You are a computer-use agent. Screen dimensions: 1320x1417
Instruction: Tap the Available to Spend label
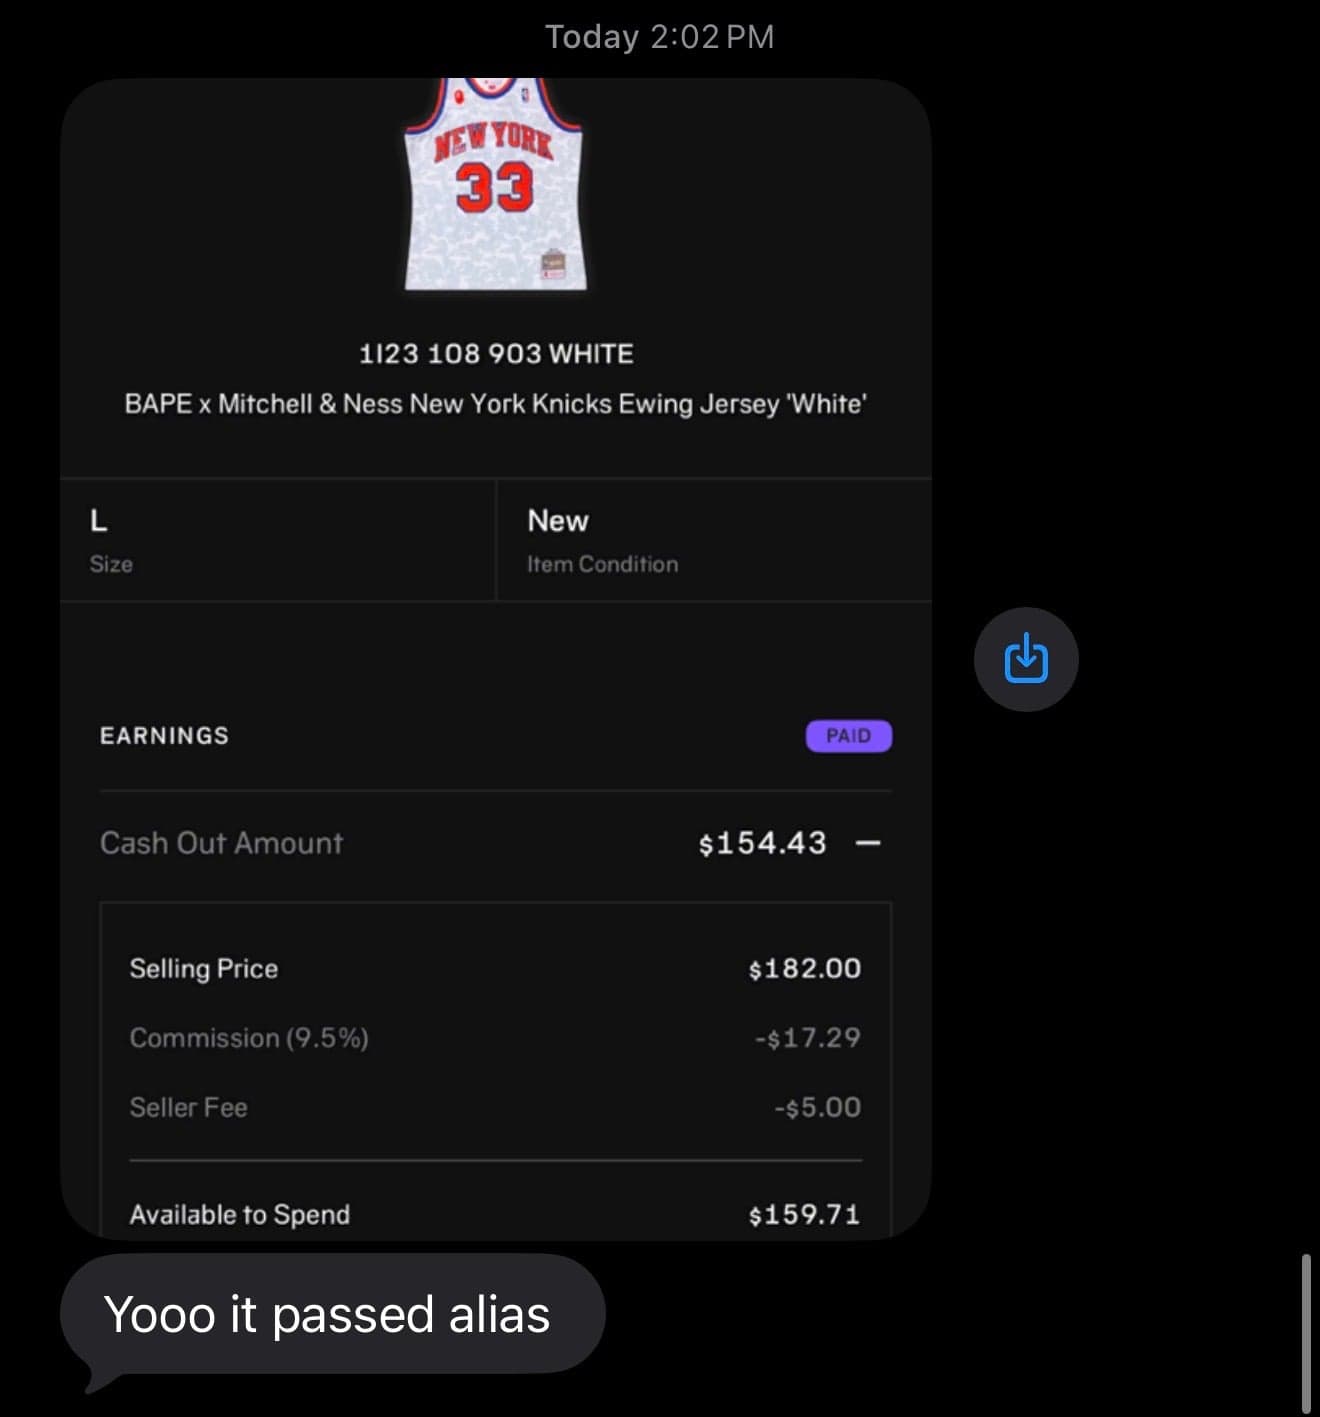click(240, 1214)
